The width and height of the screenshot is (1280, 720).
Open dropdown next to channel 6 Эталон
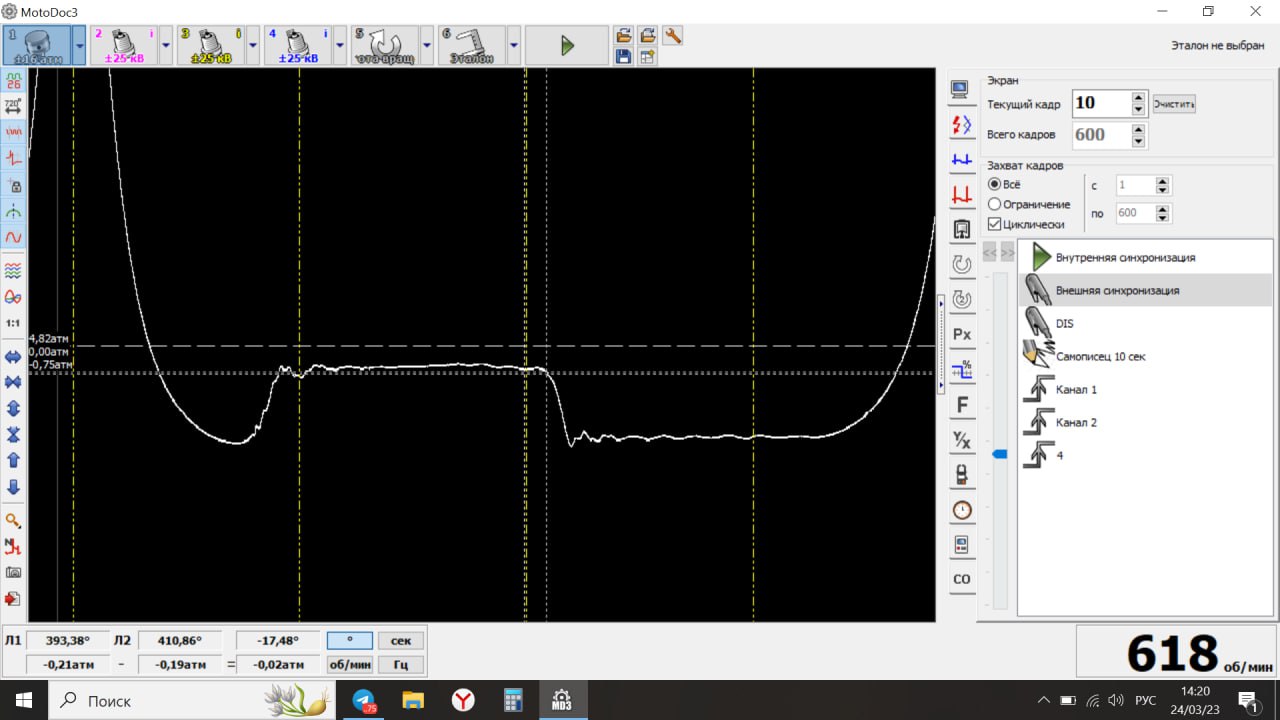(x=514, y=46)
